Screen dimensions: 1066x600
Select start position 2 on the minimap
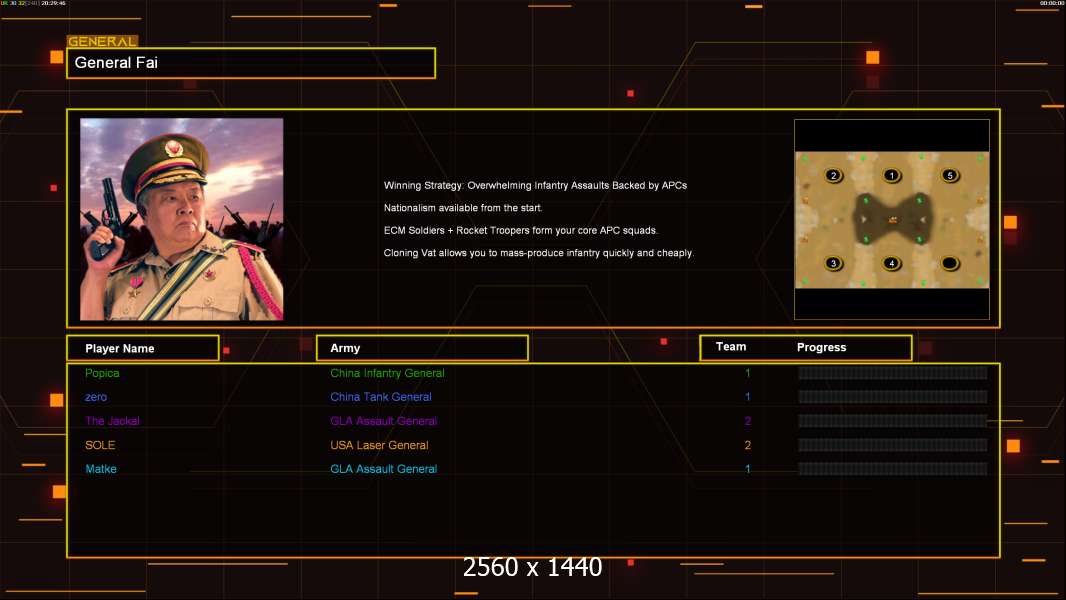pyautogui.click(x=833, y=176)
